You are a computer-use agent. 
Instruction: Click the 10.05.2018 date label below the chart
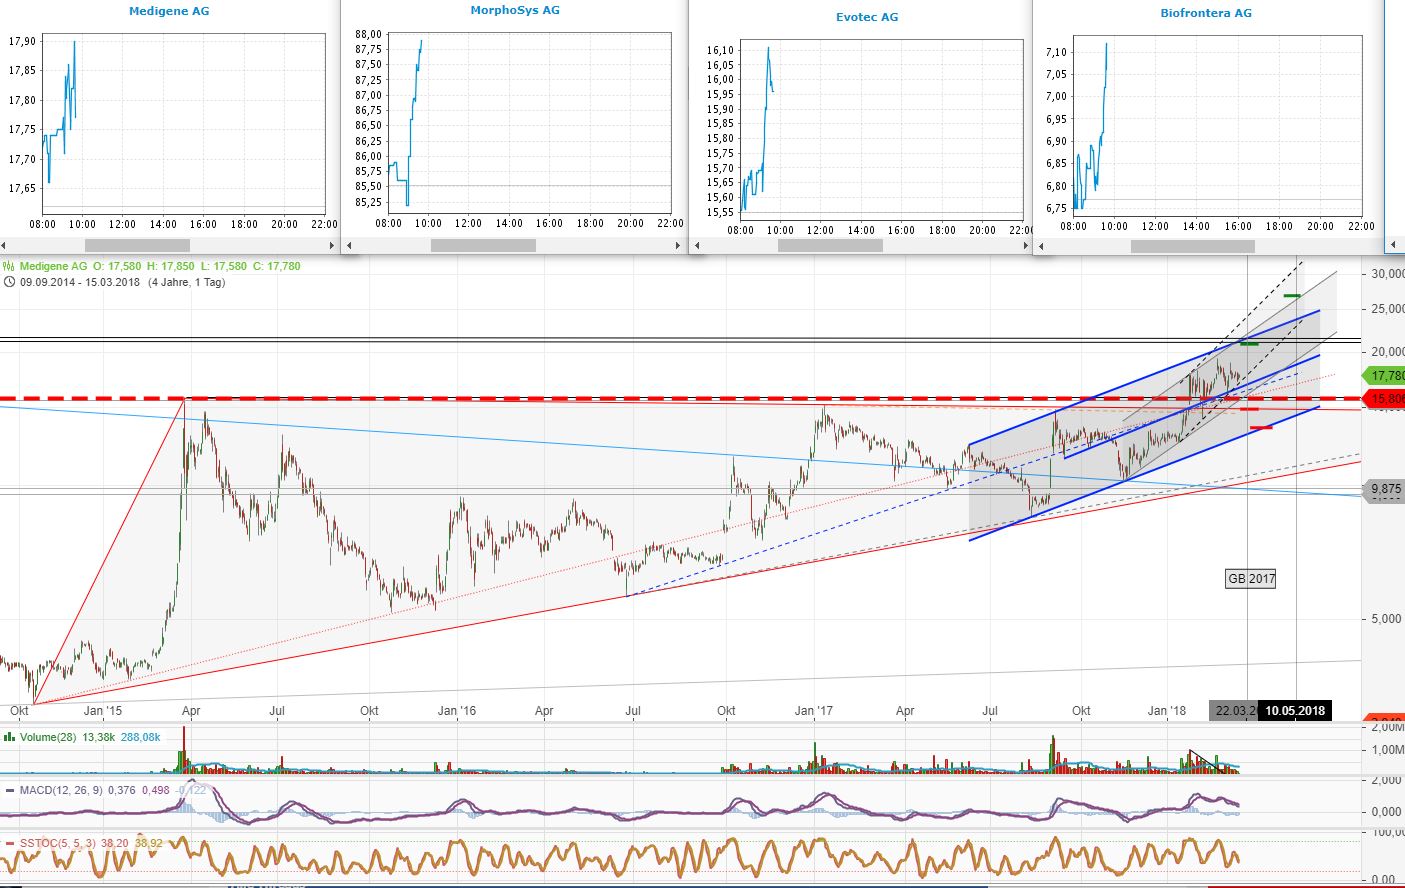1294,710
